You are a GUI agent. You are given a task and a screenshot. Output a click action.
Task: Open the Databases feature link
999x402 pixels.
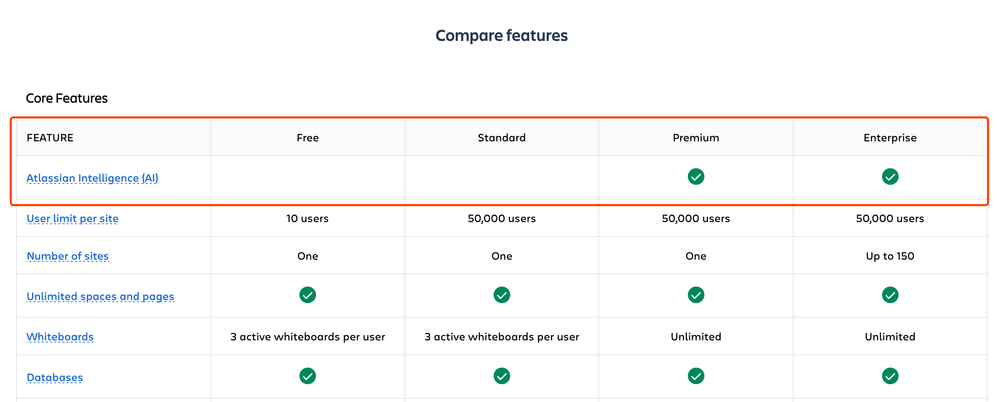(55, 378)
